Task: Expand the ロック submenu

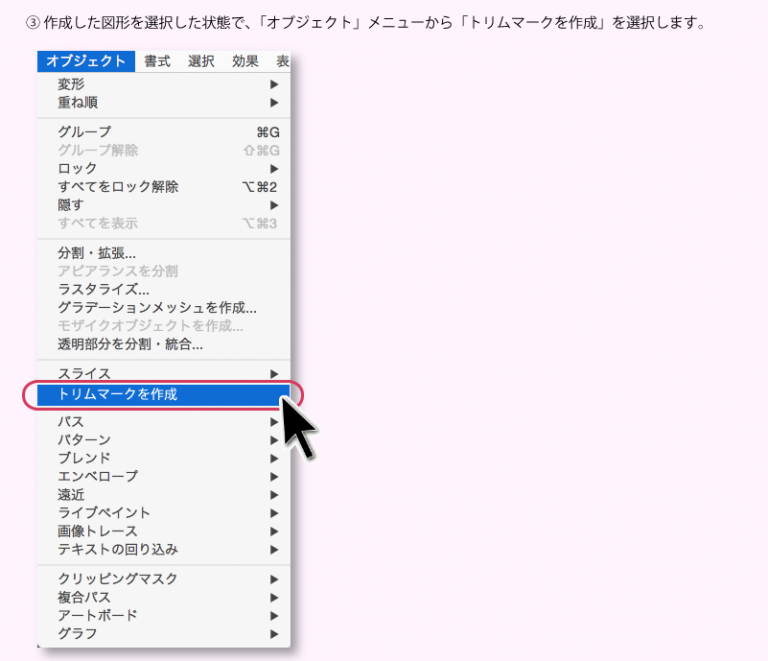Action: pyautogui.click(x=78, y=168)
